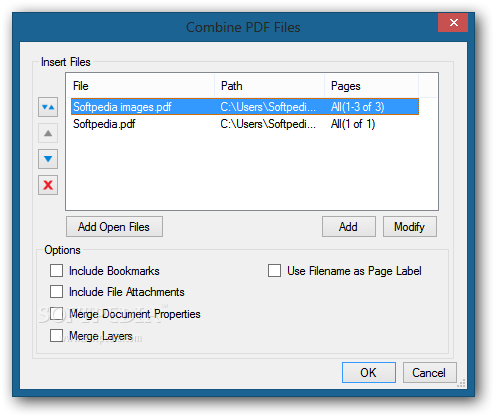Viewport: 495px width, 417px height.
Task: Click the All(1 of 1) pages cell
Action: pos(353,124)
